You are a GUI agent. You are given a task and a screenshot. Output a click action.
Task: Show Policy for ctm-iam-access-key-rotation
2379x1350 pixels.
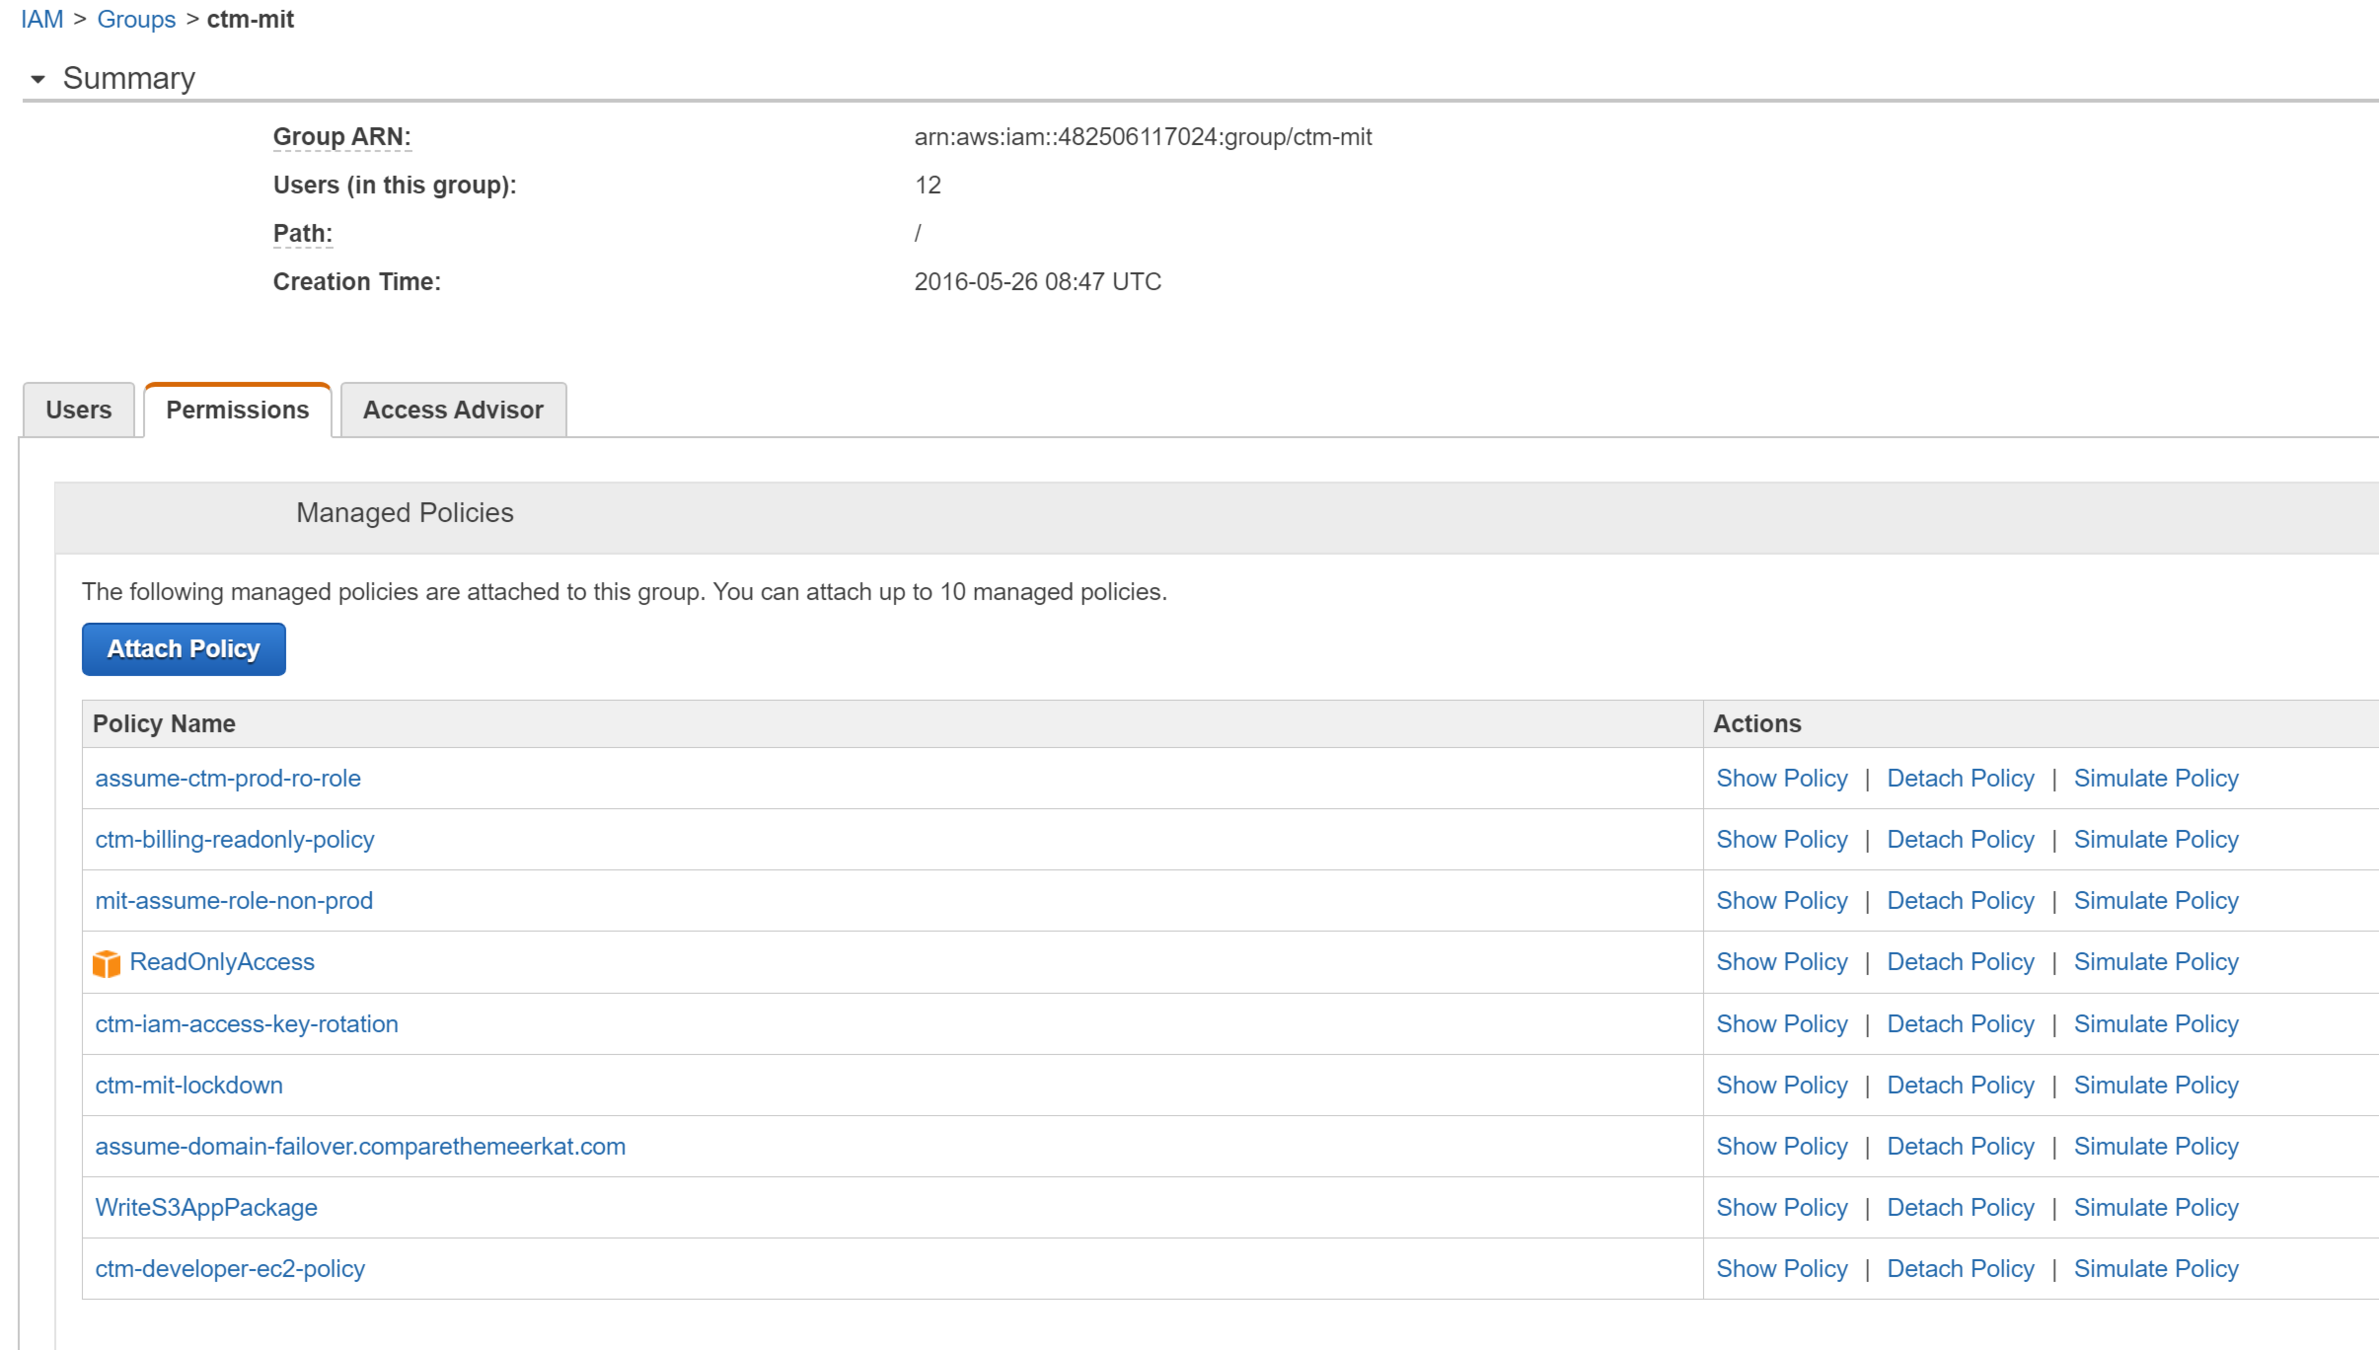[x=1782, y=1024]
